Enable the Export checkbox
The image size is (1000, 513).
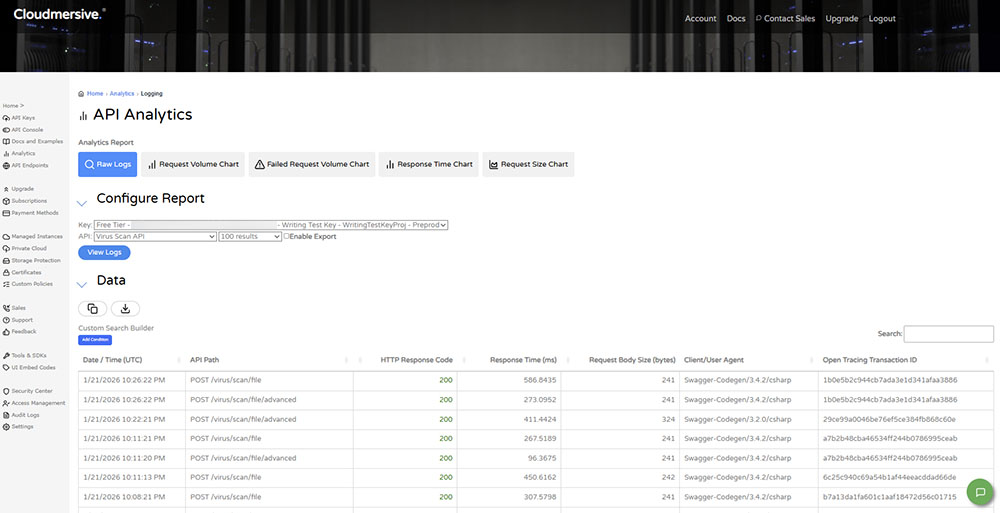[x=288, y=237]
